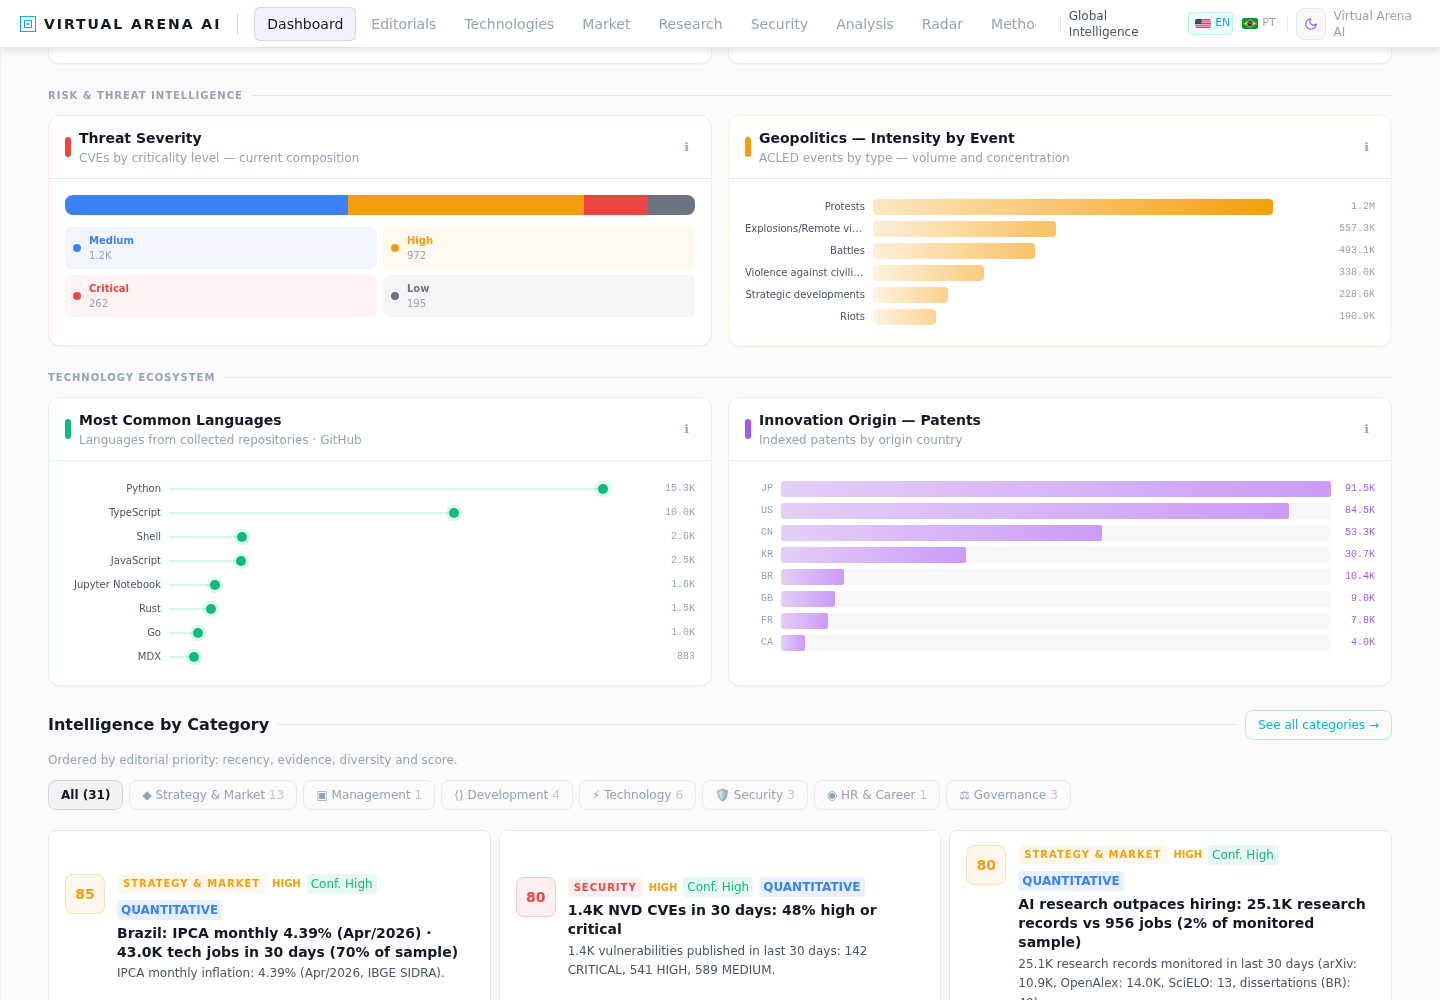Select the Critical 262 severity tile
Image resolution: width=1440 pixels, height=1000 pixels.
[221, 296]
